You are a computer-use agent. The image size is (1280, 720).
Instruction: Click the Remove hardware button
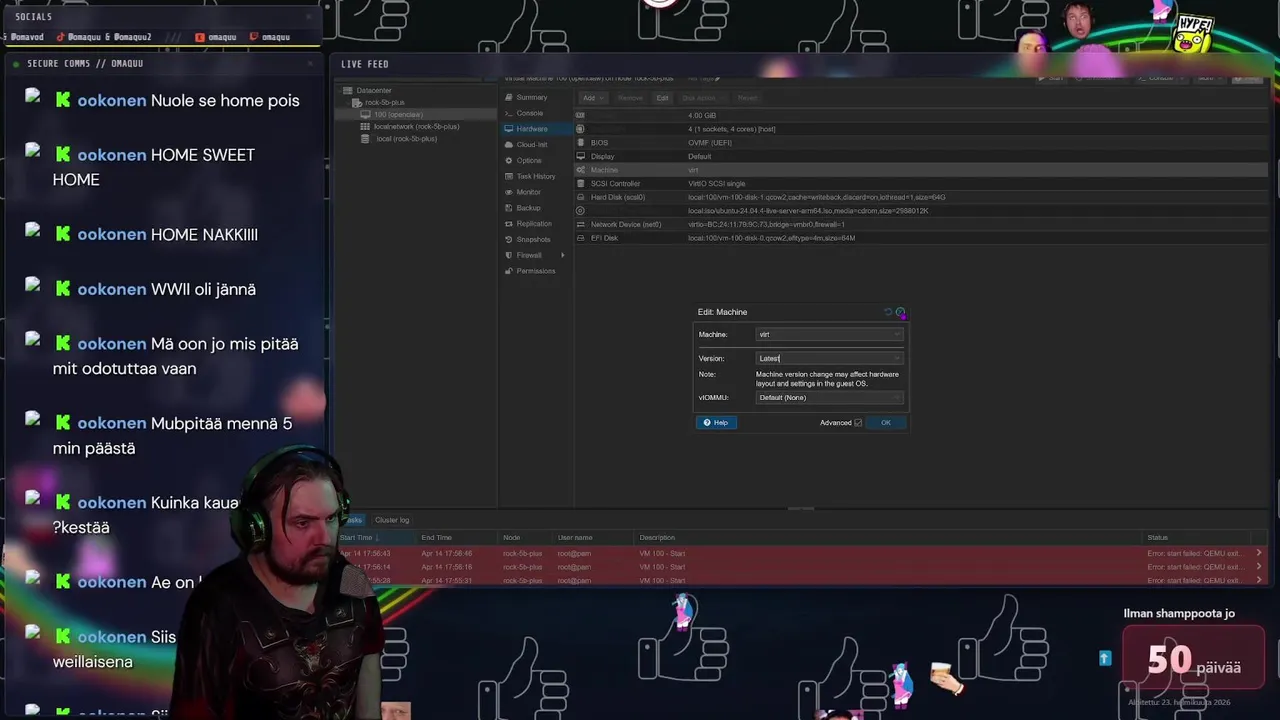[x=630, y=98]
